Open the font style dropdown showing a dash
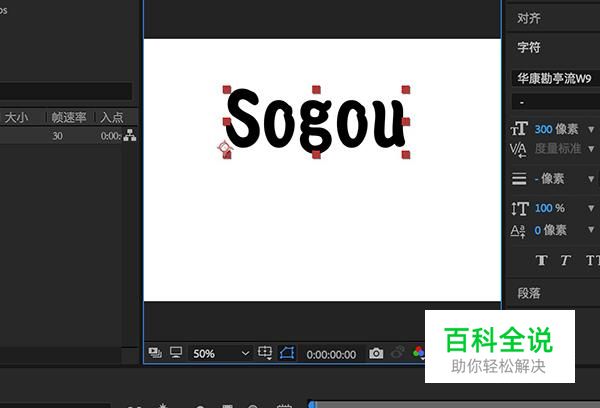The width and height of the screenshot is (600, 408). (x=556, y=102)
